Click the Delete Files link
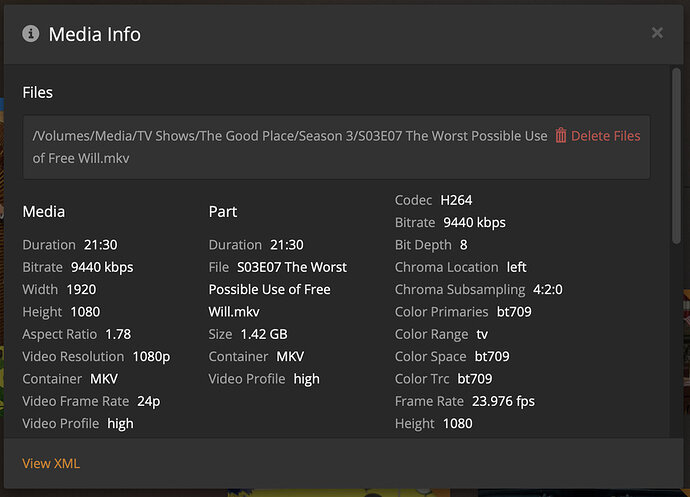 point(606,136)
